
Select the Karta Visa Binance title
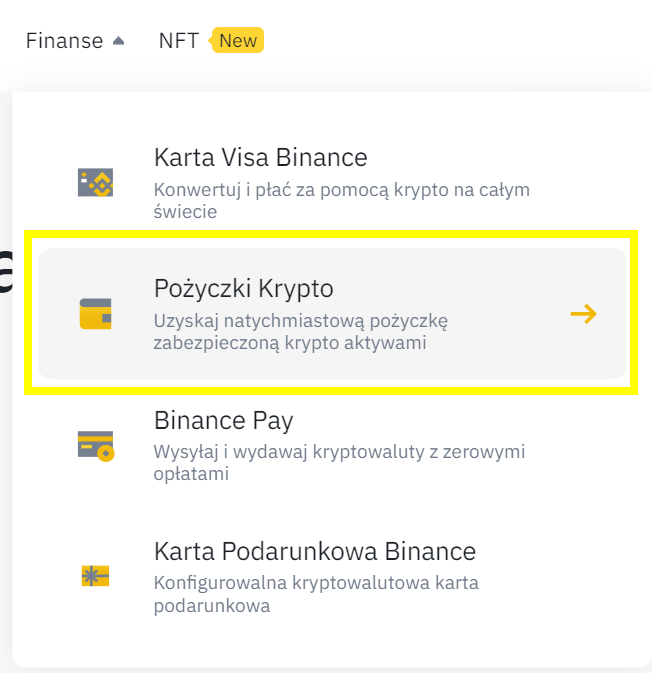[x=260, y=158]
